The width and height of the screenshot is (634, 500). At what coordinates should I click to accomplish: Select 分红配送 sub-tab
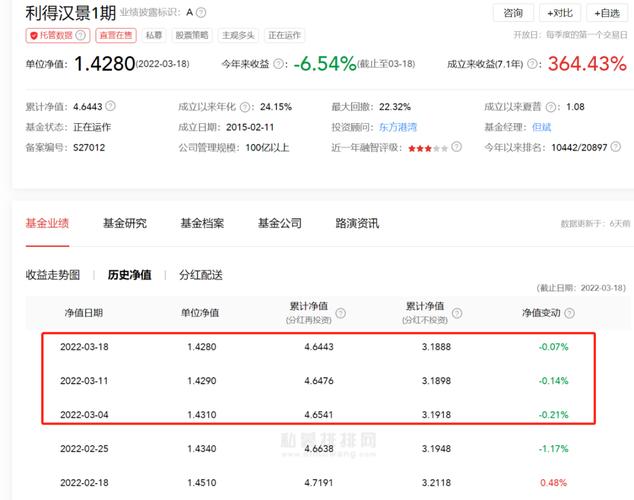(201, 275)
